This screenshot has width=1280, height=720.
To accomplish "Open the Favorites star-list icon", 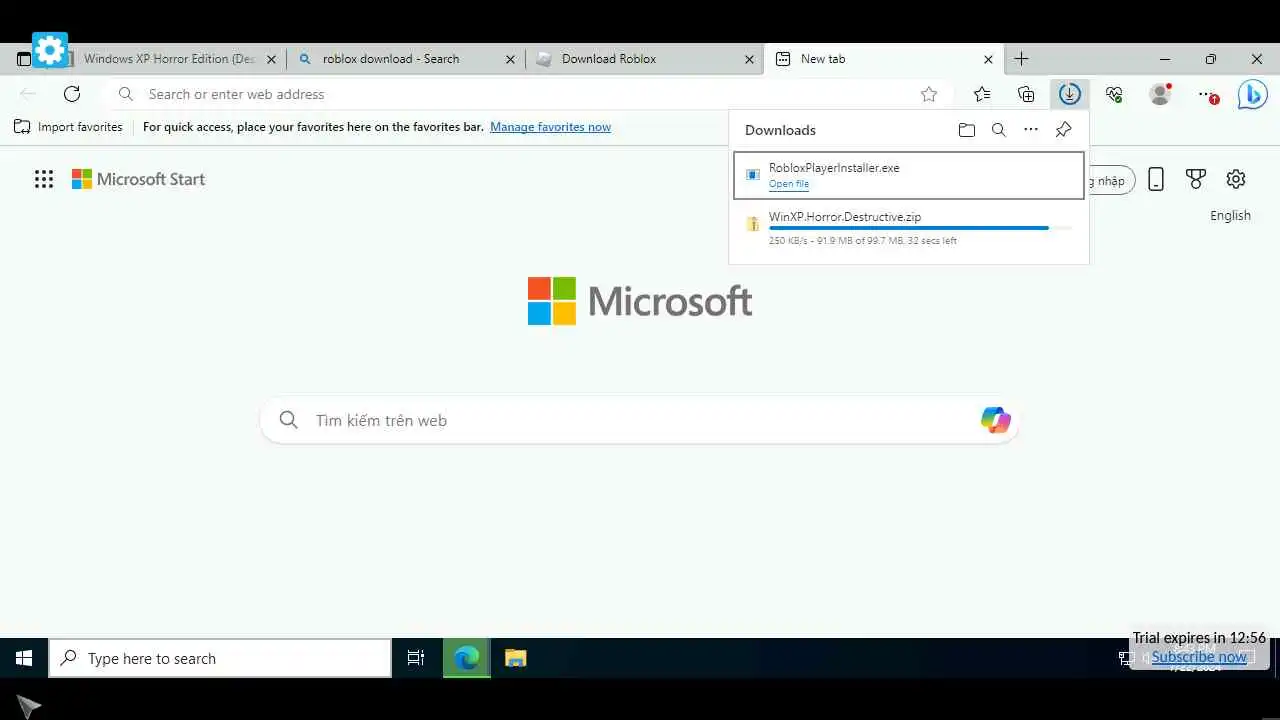I will [982, 94].
